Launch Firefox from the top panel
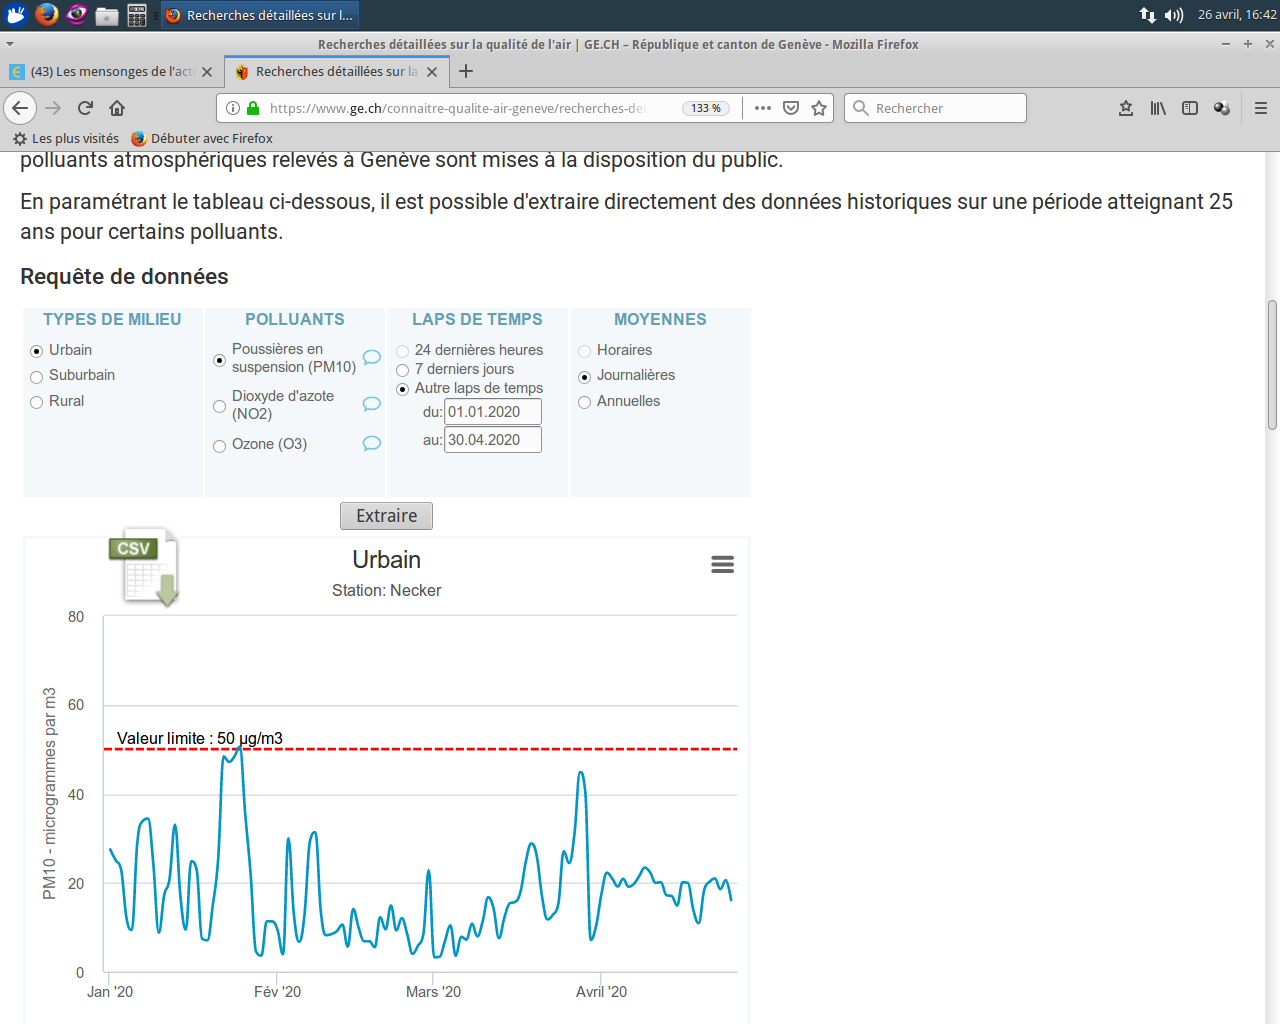This screenshot has height=1024, width=1280. click(46, 15)
